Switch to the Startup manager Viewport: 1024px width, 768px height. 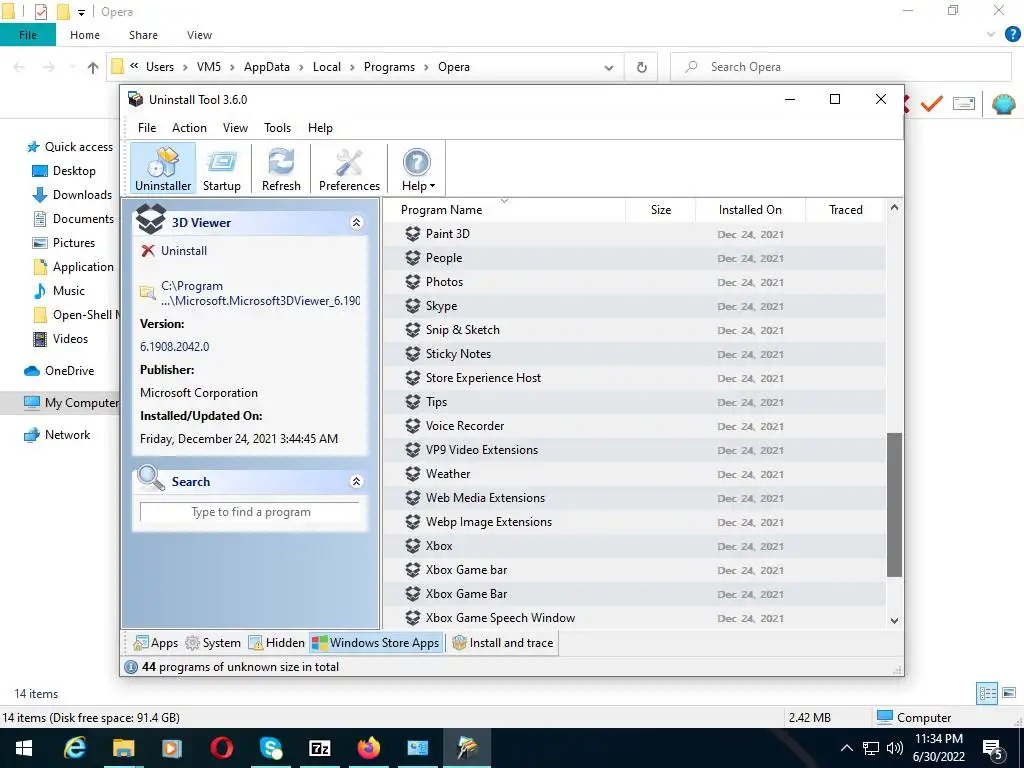(221, 168)
